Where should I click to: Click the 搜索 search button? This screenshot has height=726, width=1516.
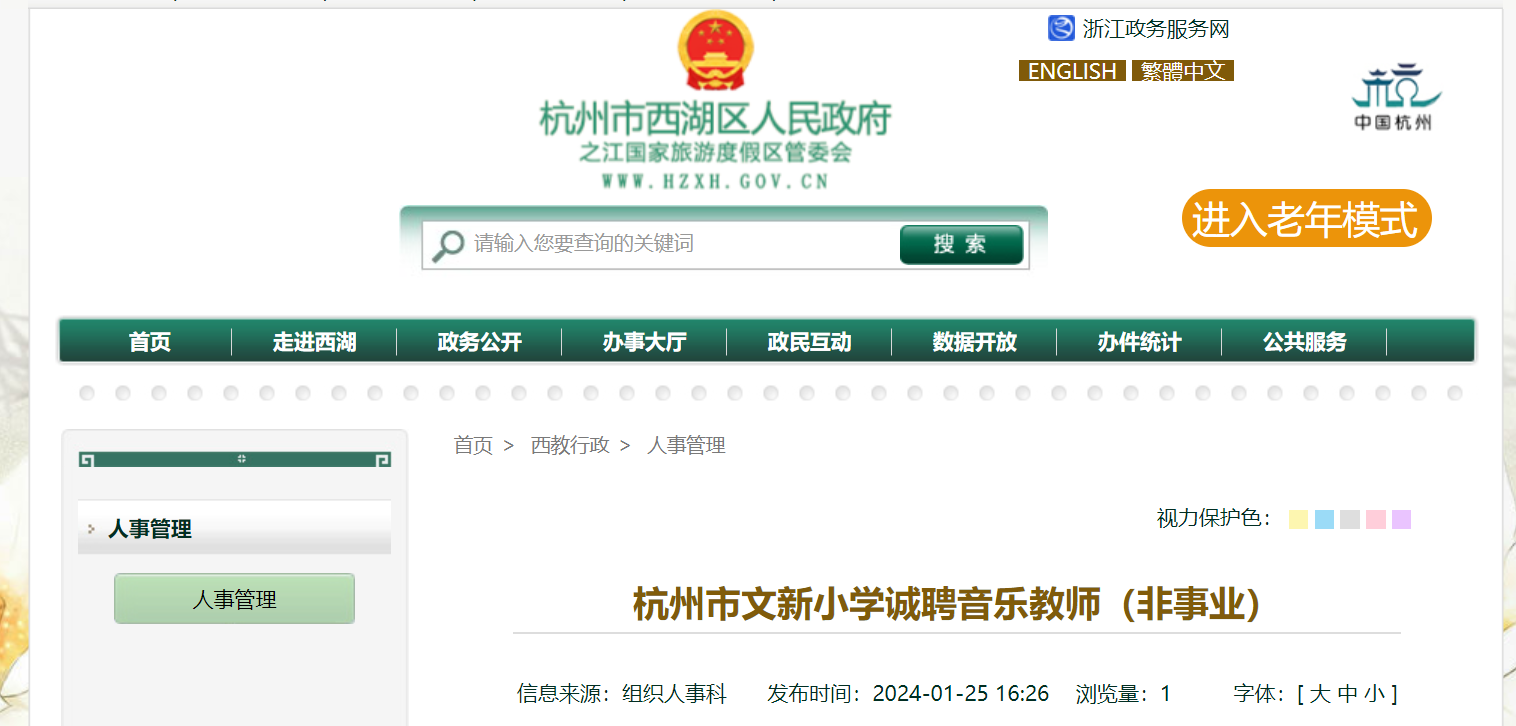click(x=961, y=245)
